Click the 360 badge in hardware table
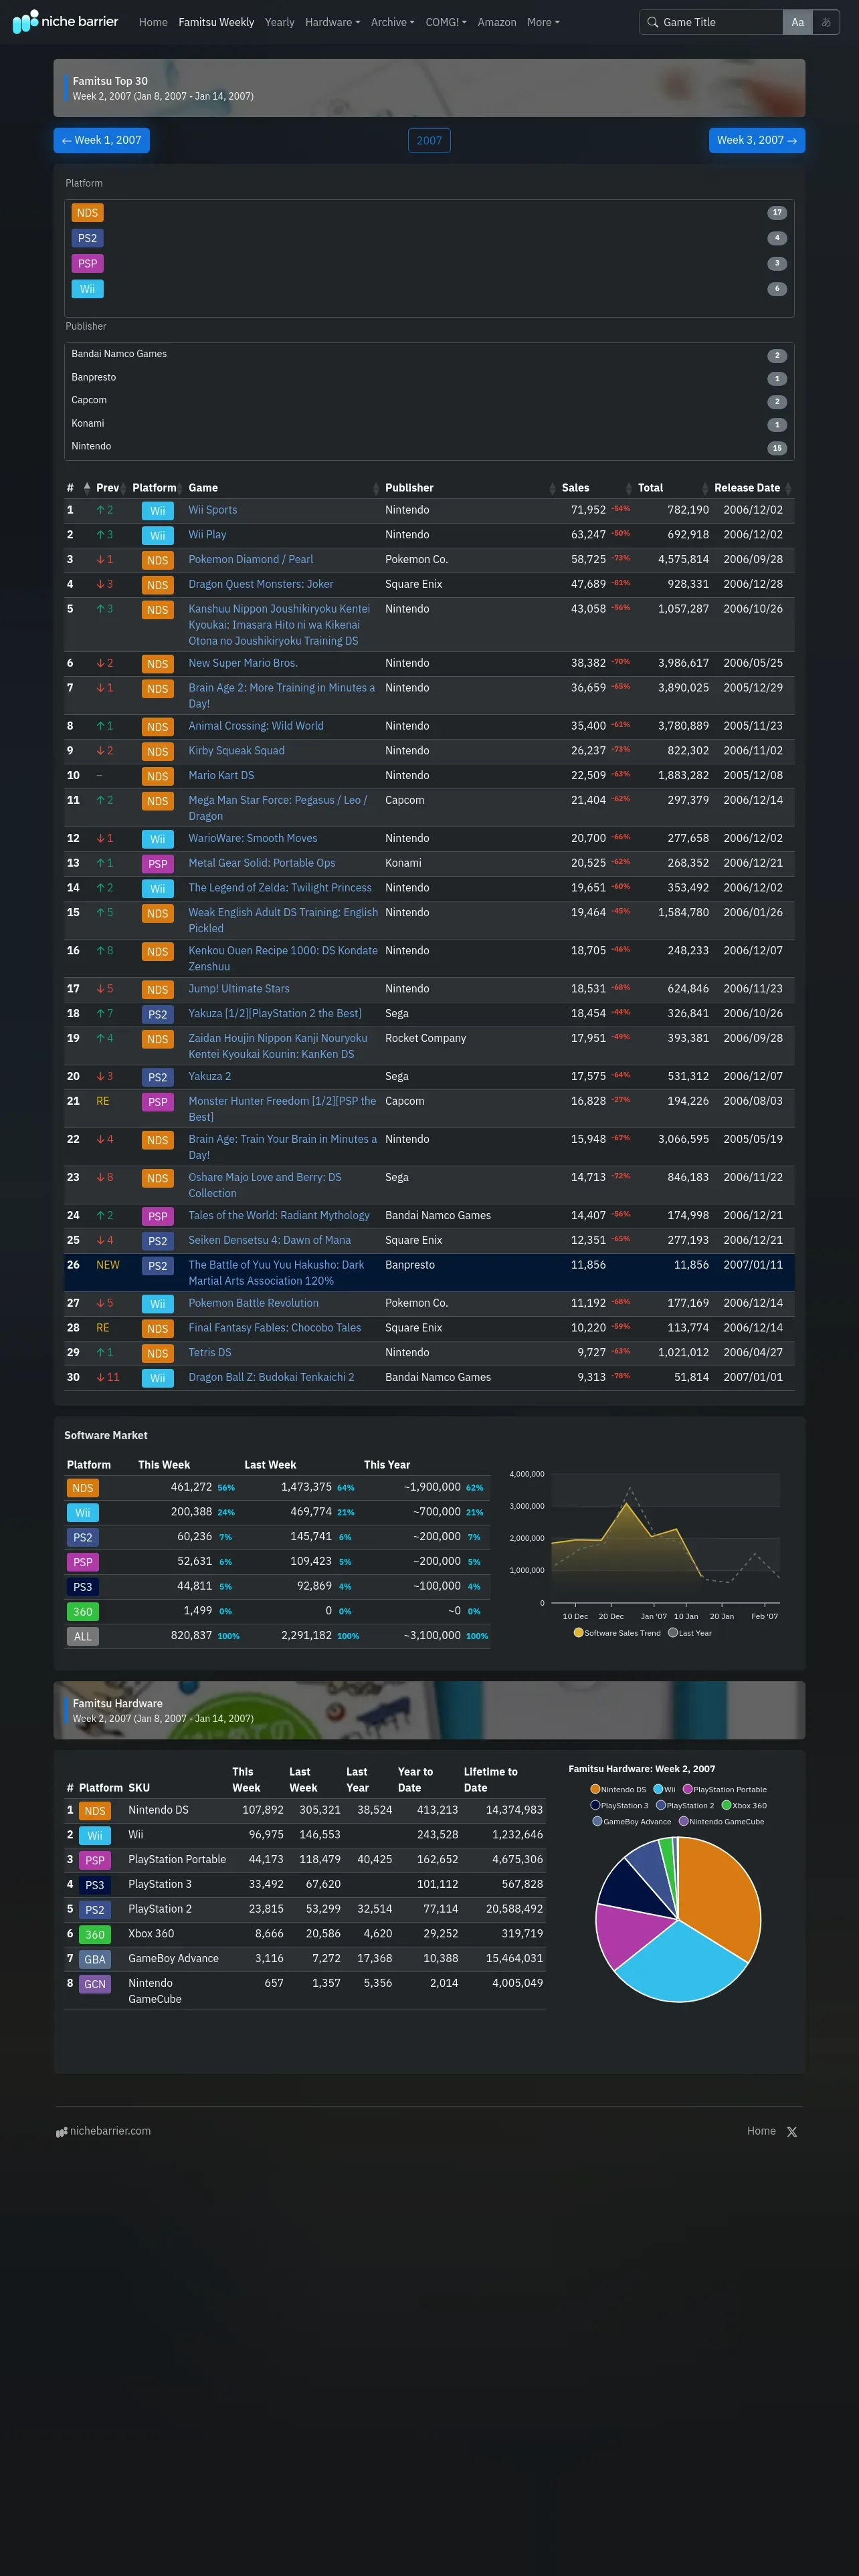This screenshot has height=2576, width=859. pyautogui.click(x=95, y=1935)
